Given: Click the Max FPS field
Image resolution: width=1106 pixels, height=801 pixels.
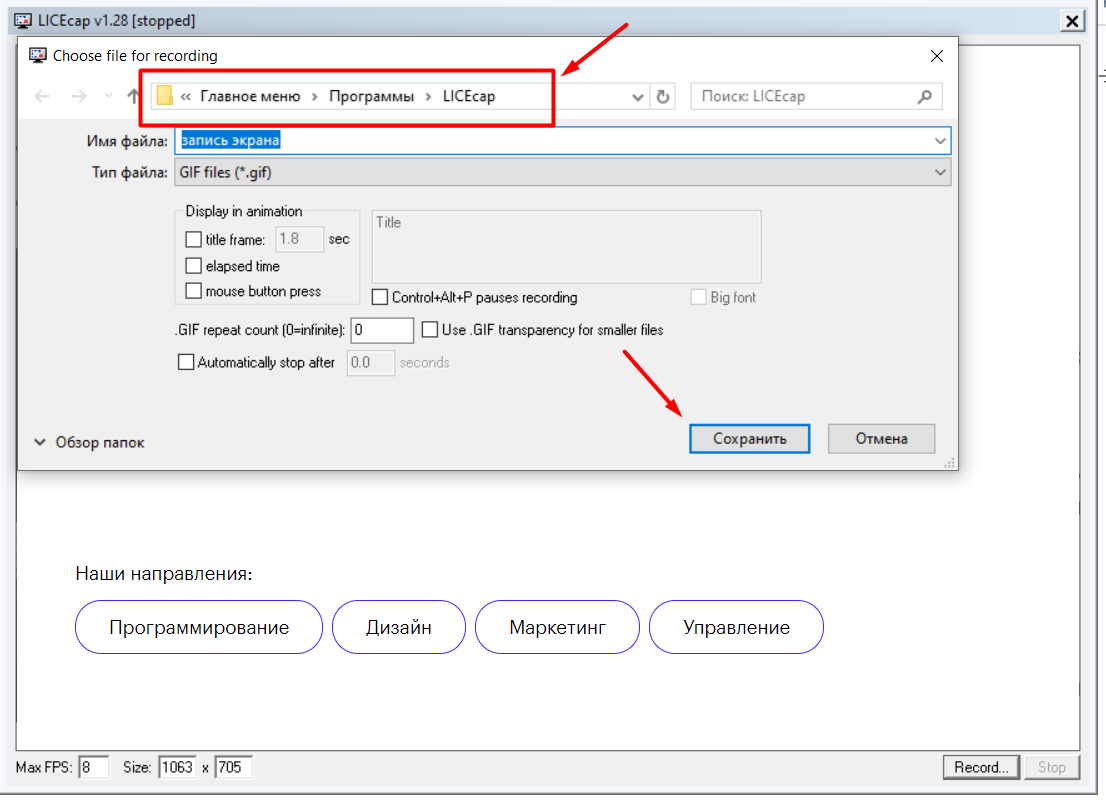Looking at the screenshot, I should [93, 767].
